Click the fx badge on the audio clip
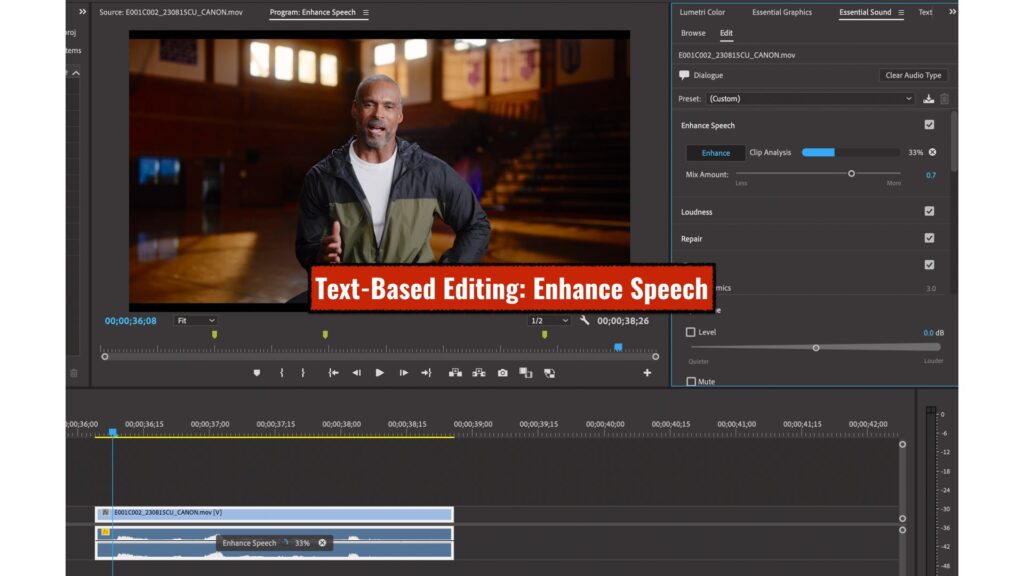The image size is (1024, 576). [105, 532]
